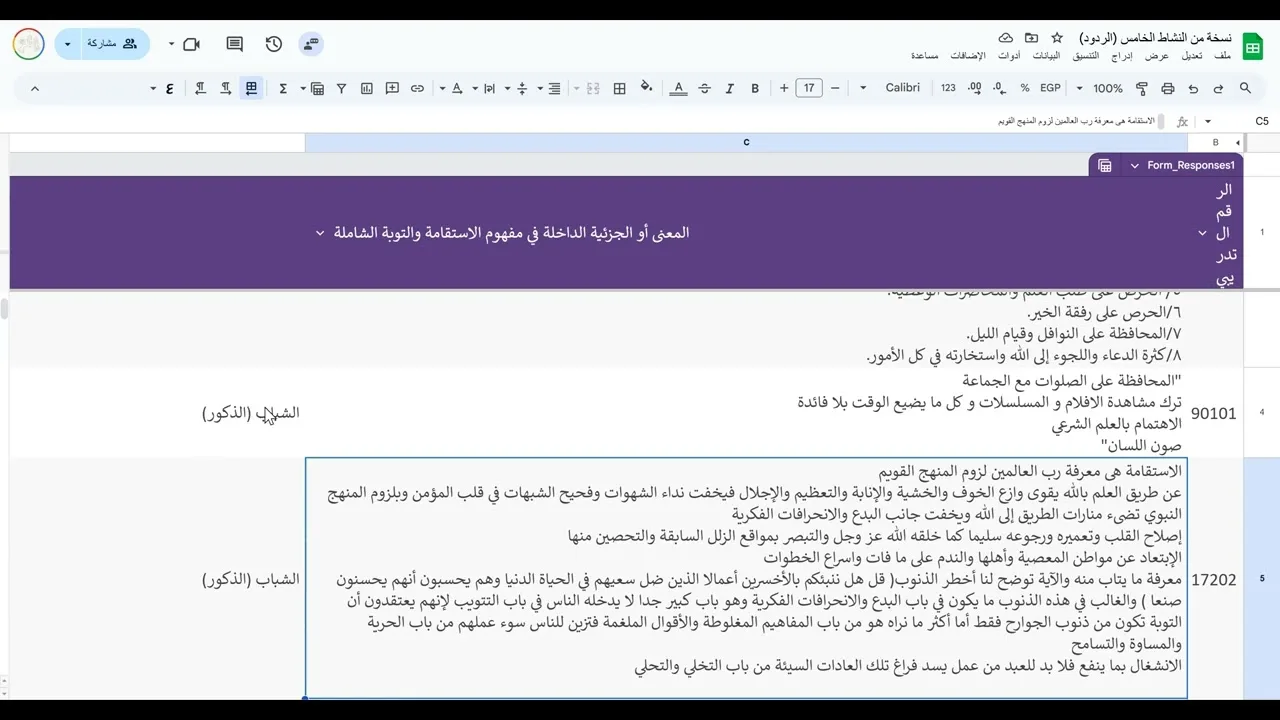
Task: Edit the font size 17 field
Action: pos(809,88)
